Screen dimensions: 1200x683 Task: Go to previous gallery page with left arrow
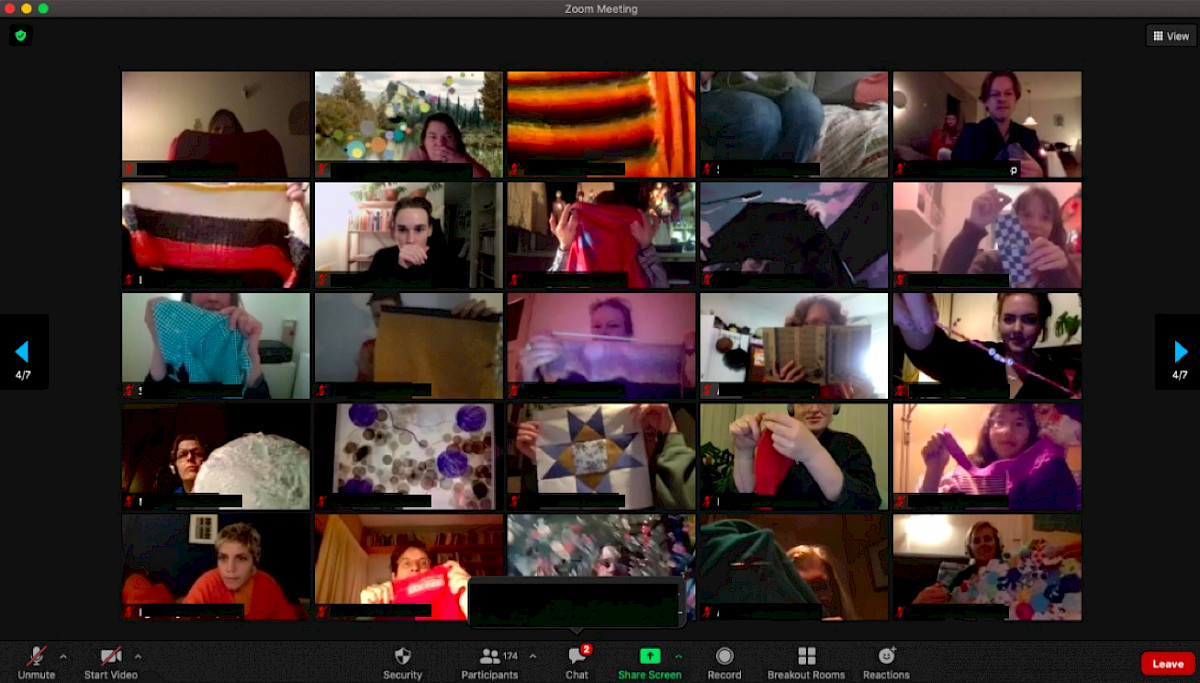point(22,352)
